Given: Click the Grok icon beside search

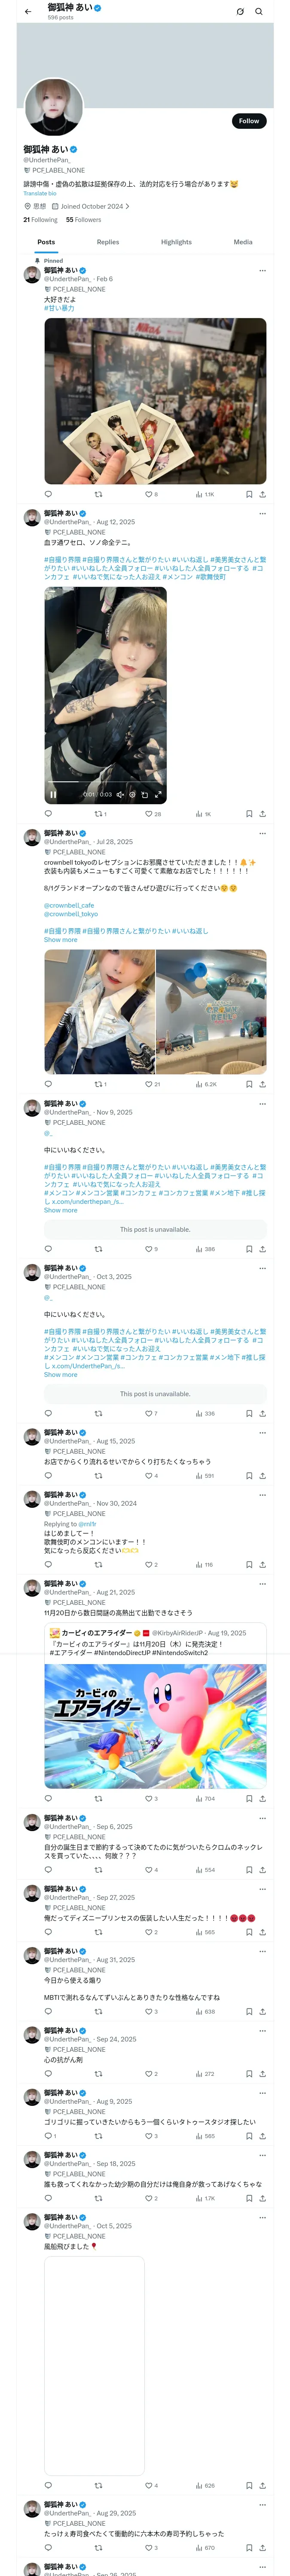Looking at the screenshot, I should coord(240,11).
